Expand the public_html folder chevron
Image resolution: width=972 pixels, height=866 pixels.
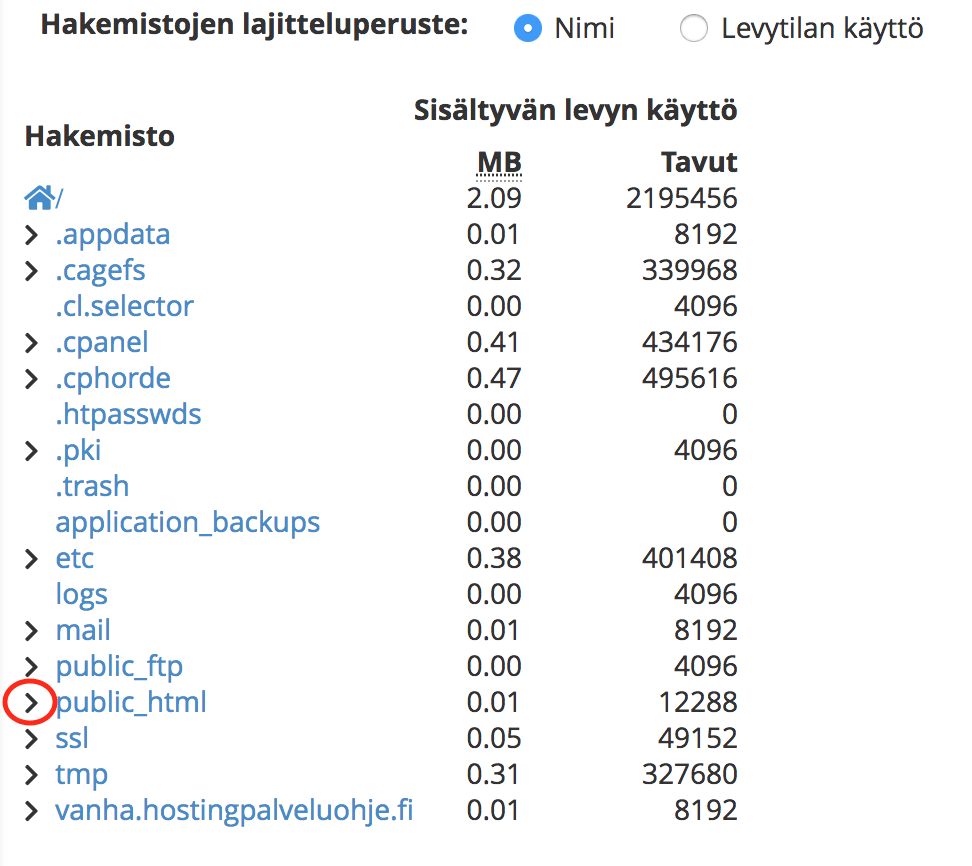pyautogui.click(x=32, y=703)
